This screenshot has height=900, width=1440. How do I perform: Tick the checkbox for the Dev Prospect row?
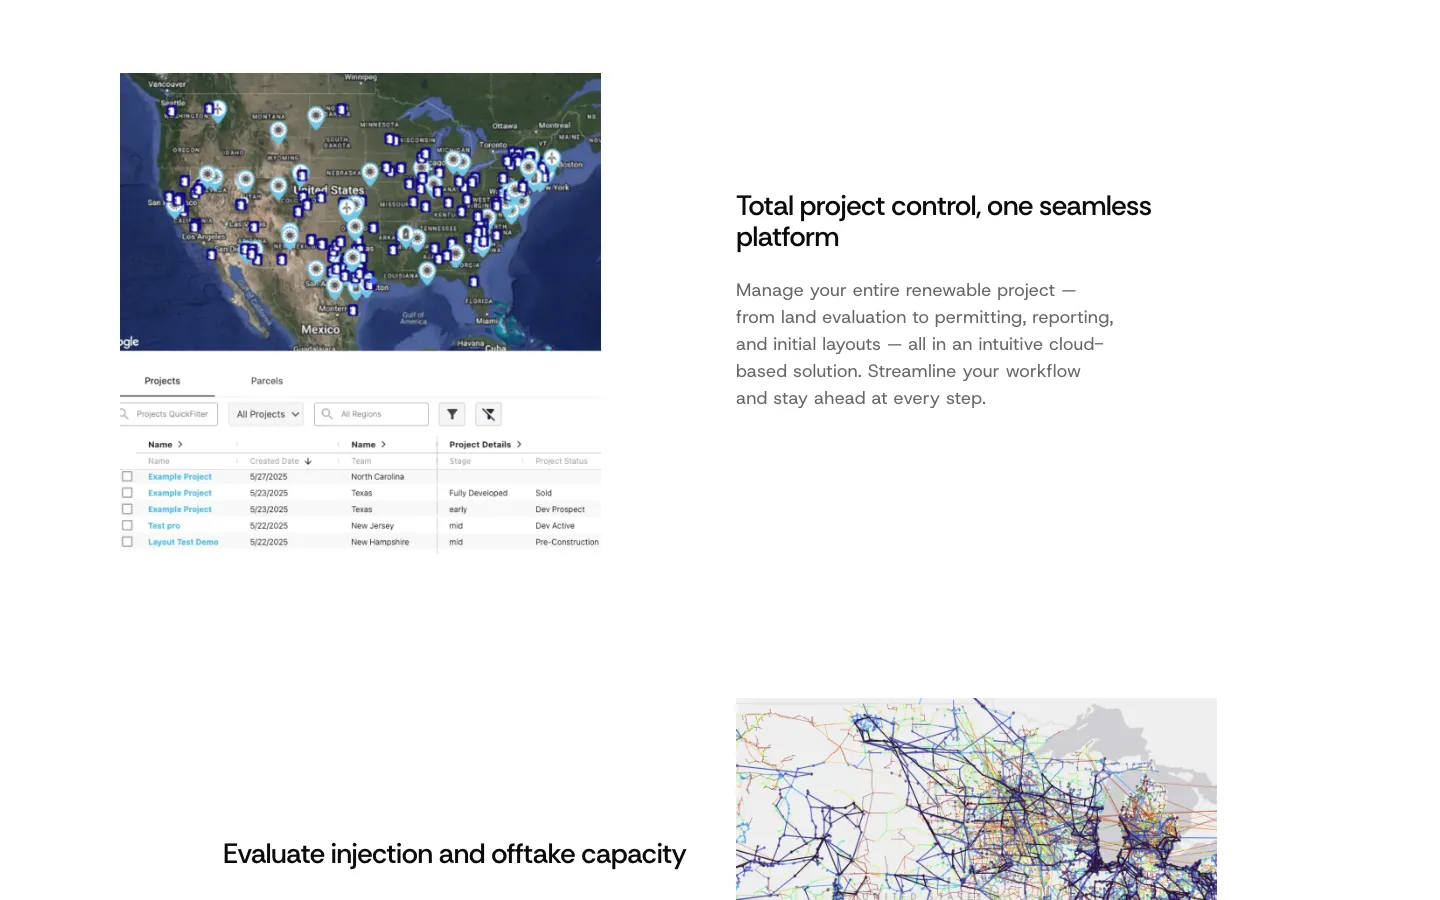pyautogui.click(x=127, y=509)
